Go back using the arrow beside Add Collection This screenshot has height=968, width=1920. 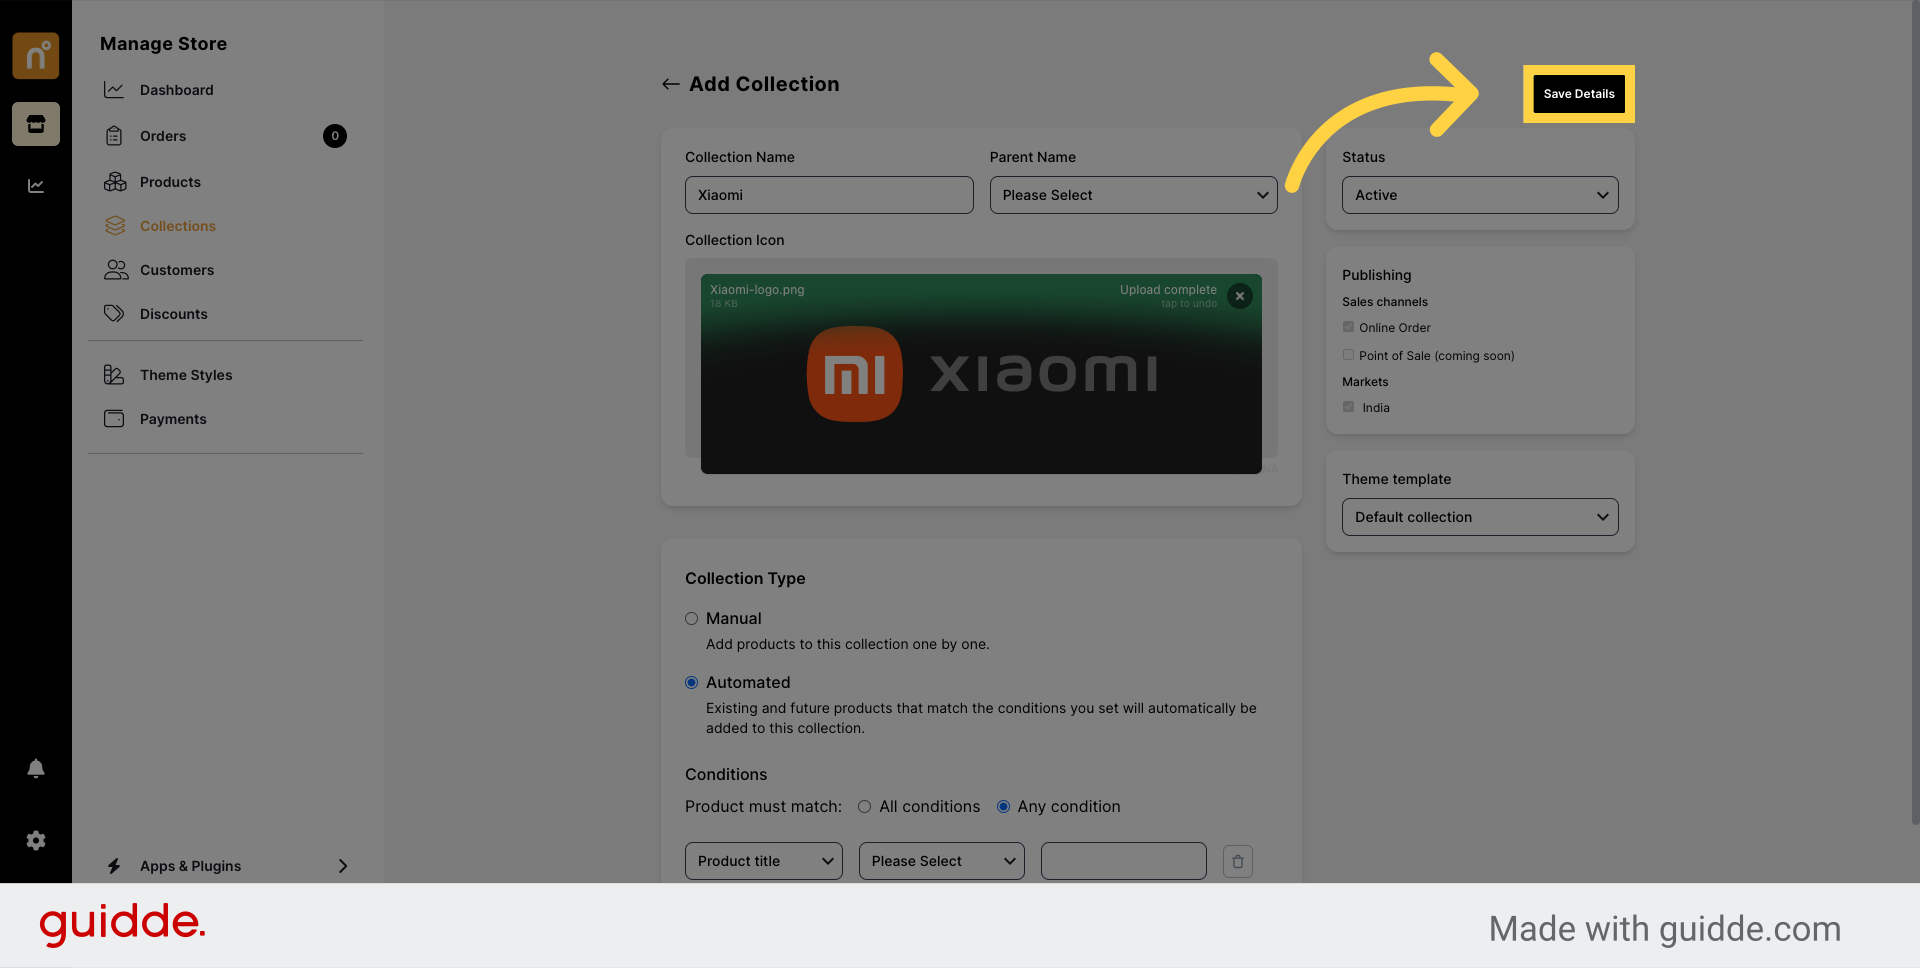point(671,85)
